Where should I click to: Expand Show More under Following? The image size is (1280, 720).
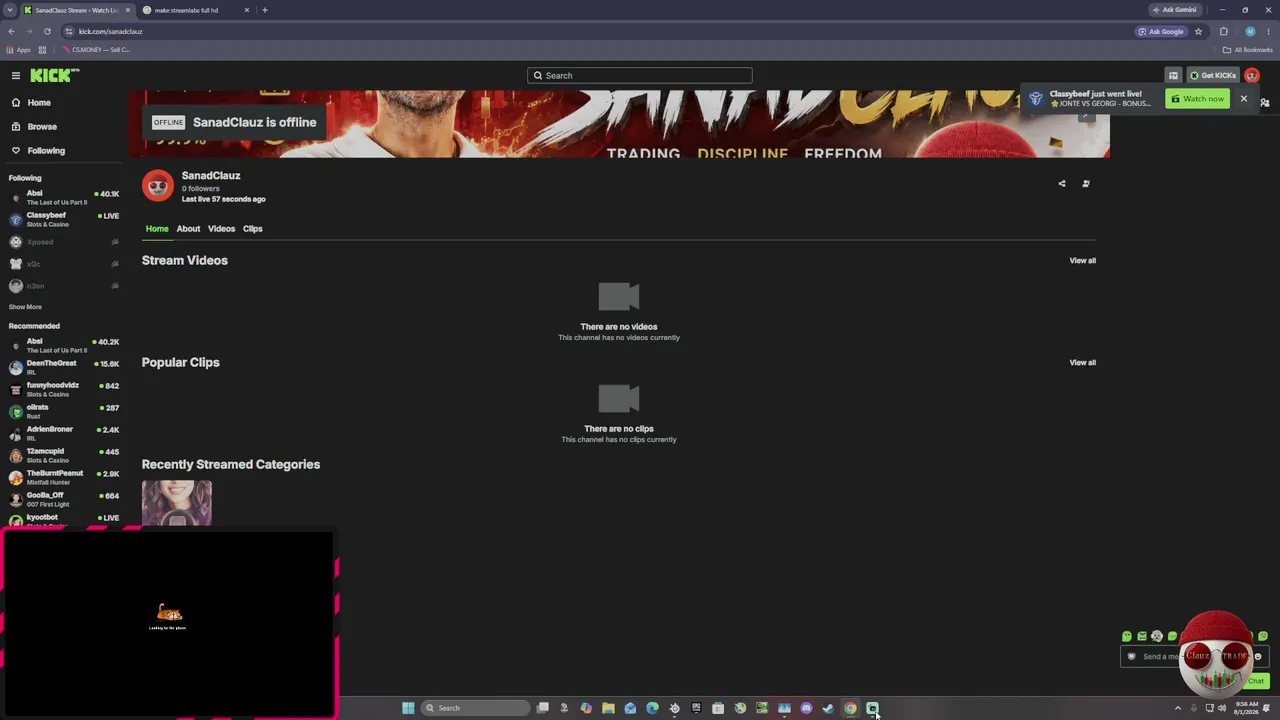25,307
